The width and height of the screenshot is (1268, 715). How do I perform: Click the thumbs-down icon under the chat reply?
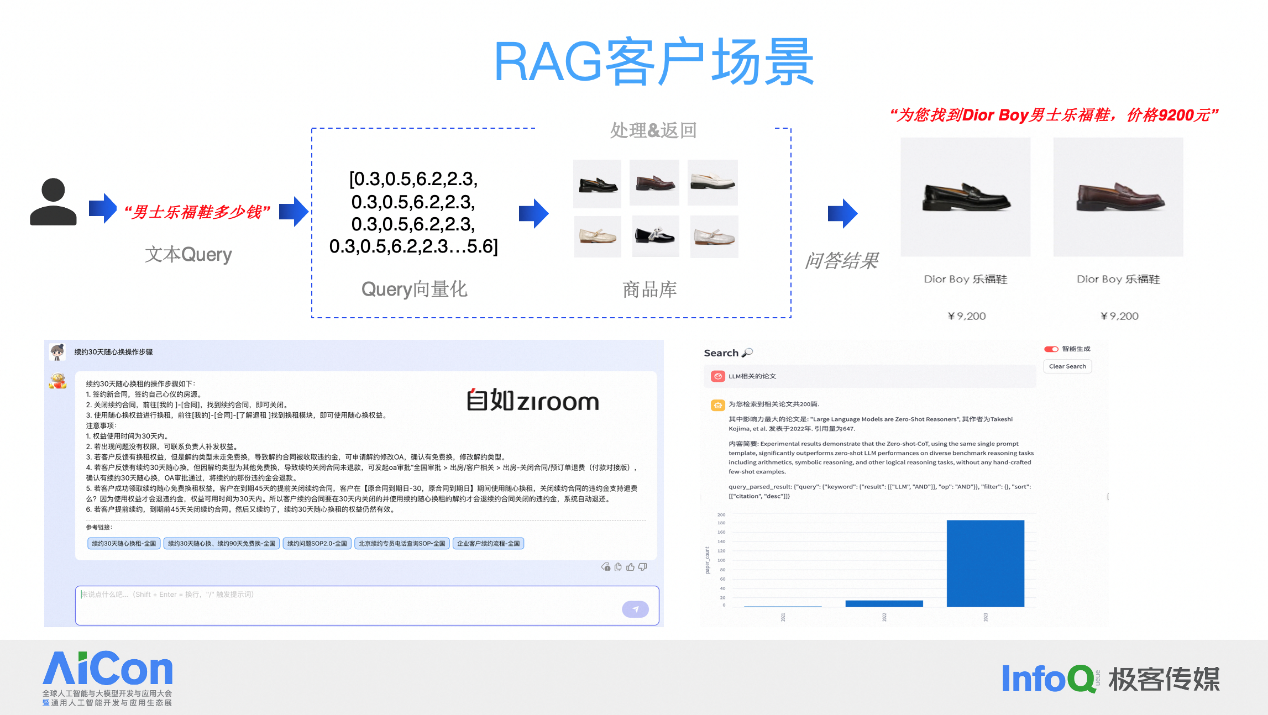tap(642, 567)
